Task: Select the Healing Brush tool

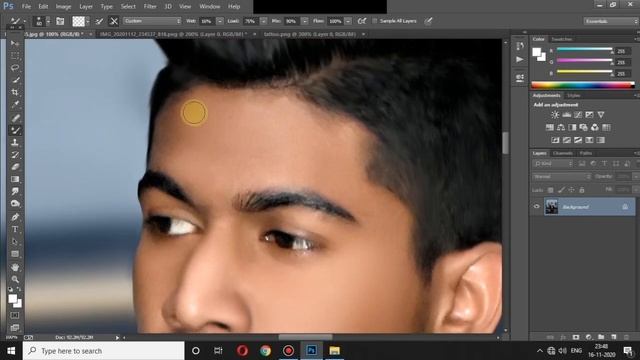Action: [x=15, y=118]
